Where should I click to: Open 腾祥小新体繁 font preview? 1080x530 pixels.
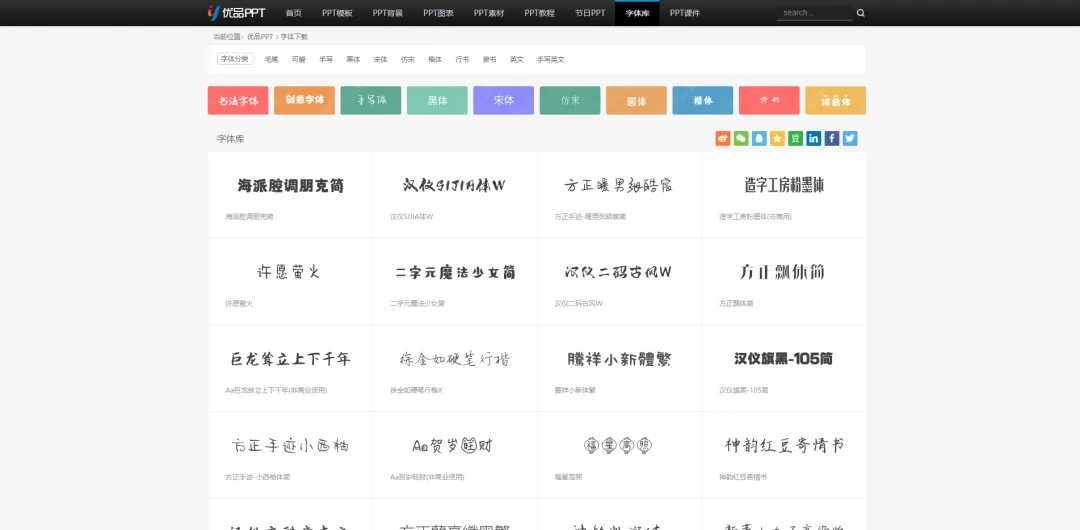tap(619, 359)
